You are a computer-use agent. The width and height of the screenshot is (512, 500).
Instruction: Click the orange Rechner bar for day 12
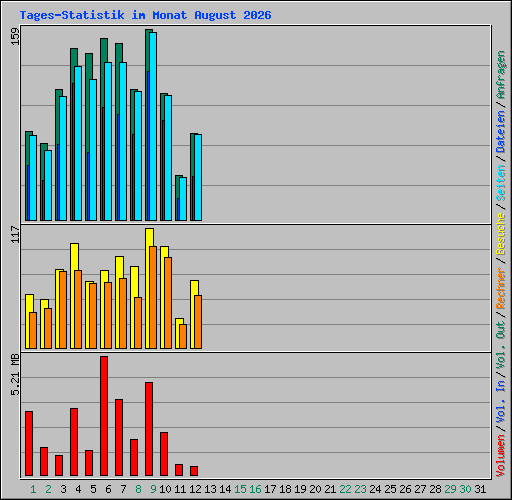(x=198, y=322)
